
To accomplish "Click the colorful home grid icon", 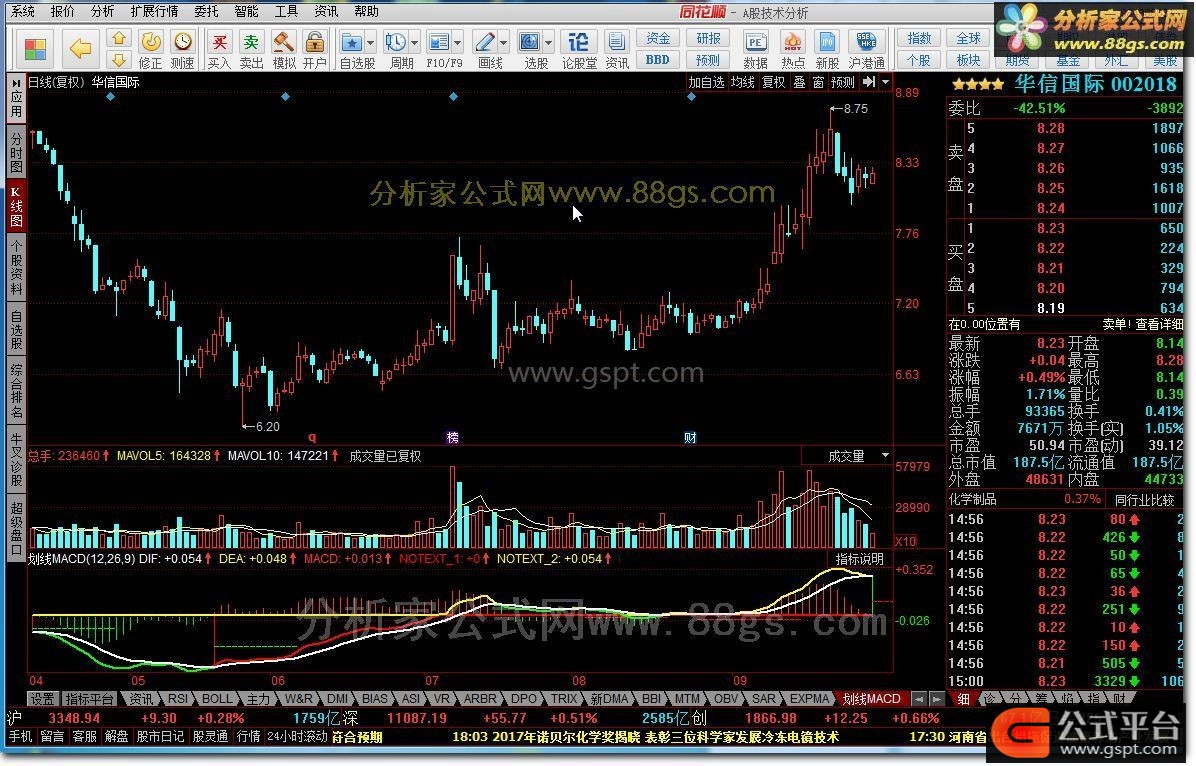I will click(x=34, y=50).
